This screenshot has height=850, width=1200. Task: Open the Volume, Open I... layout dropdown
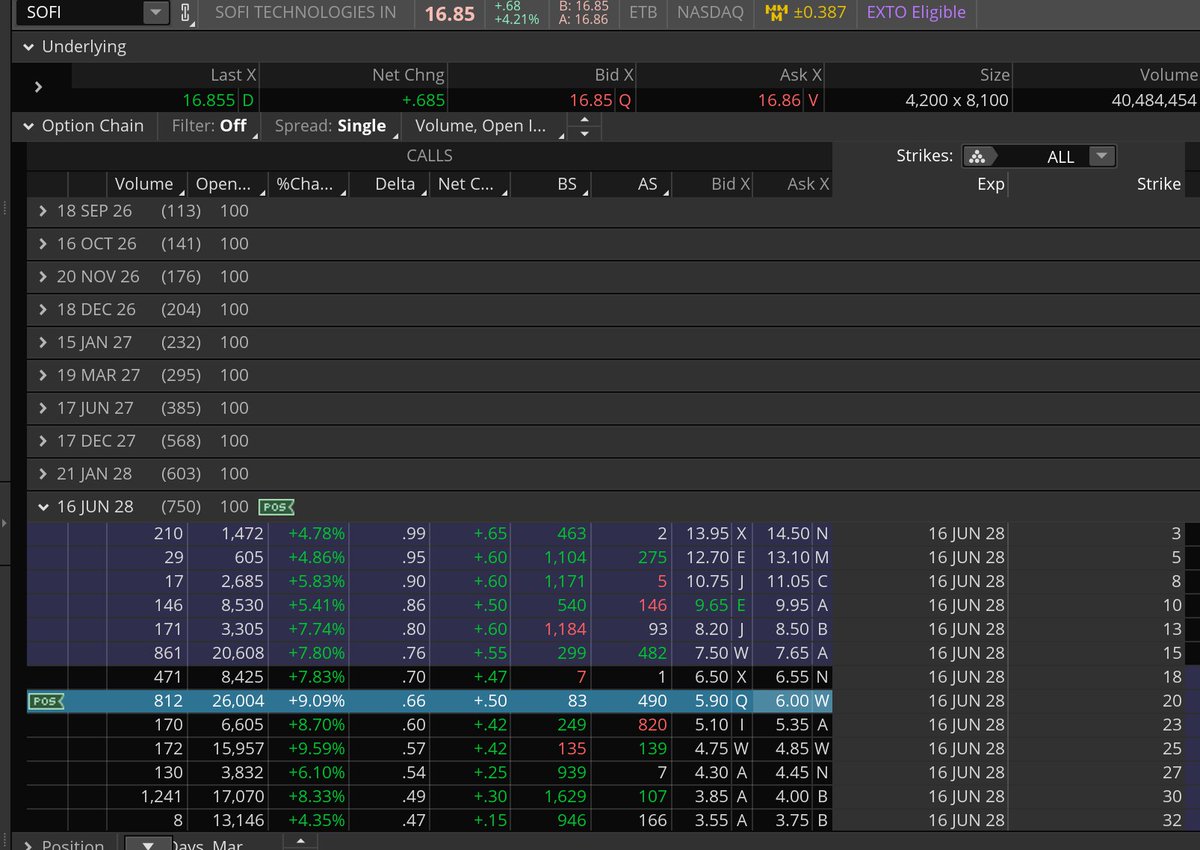[x=483, y=126]
